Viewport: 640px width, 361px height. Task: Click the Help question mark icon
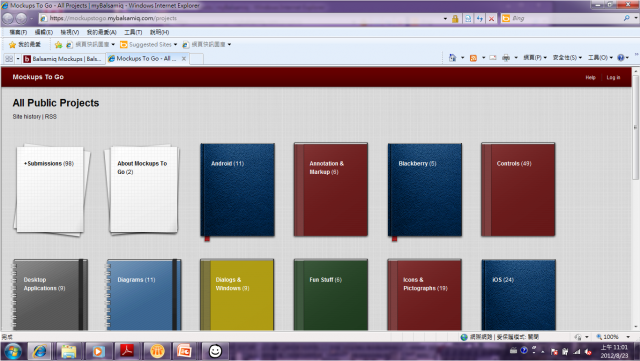(621, 58)
